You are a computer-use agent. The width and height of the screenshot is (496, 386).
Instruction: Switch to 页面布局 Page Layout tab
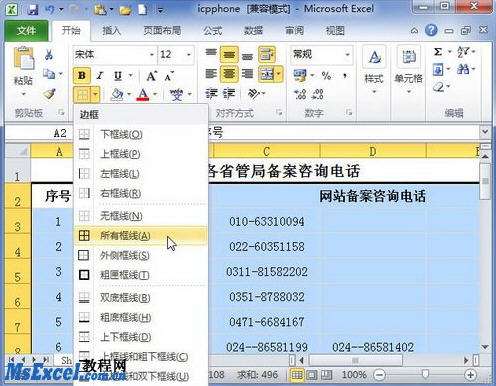tap(162, 31)
